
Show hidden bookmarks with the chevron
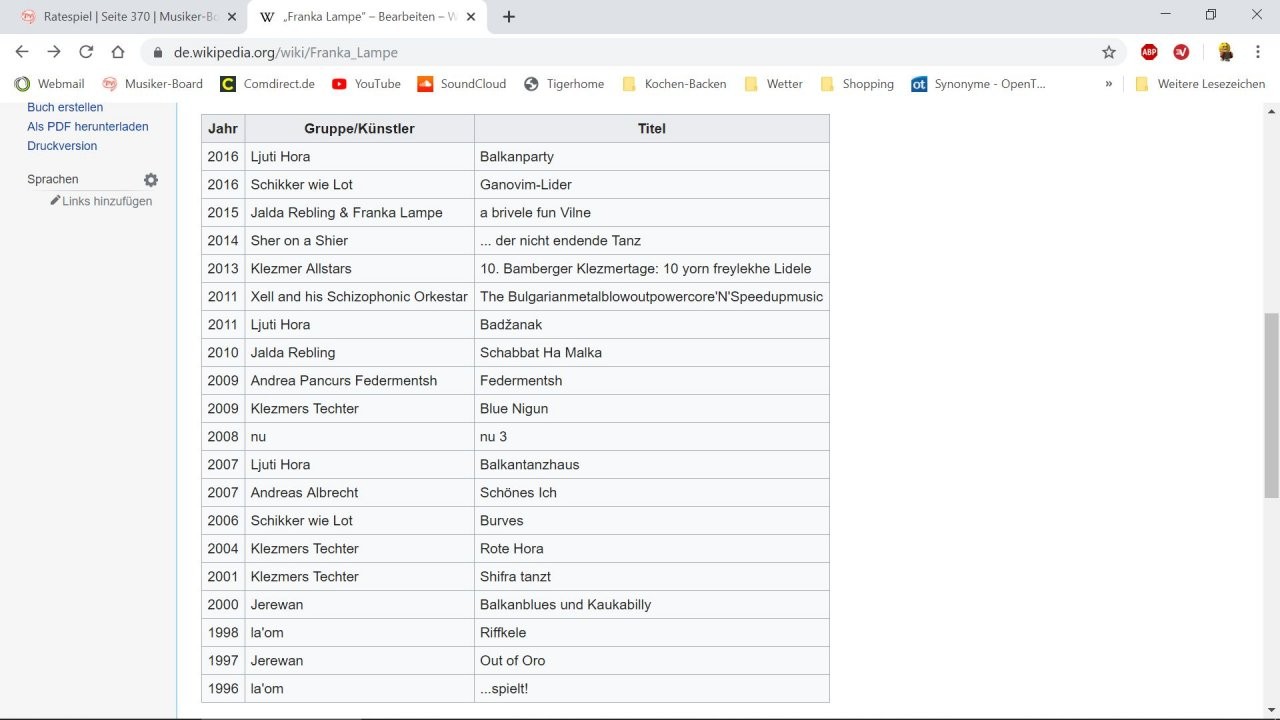[1108, 84]
